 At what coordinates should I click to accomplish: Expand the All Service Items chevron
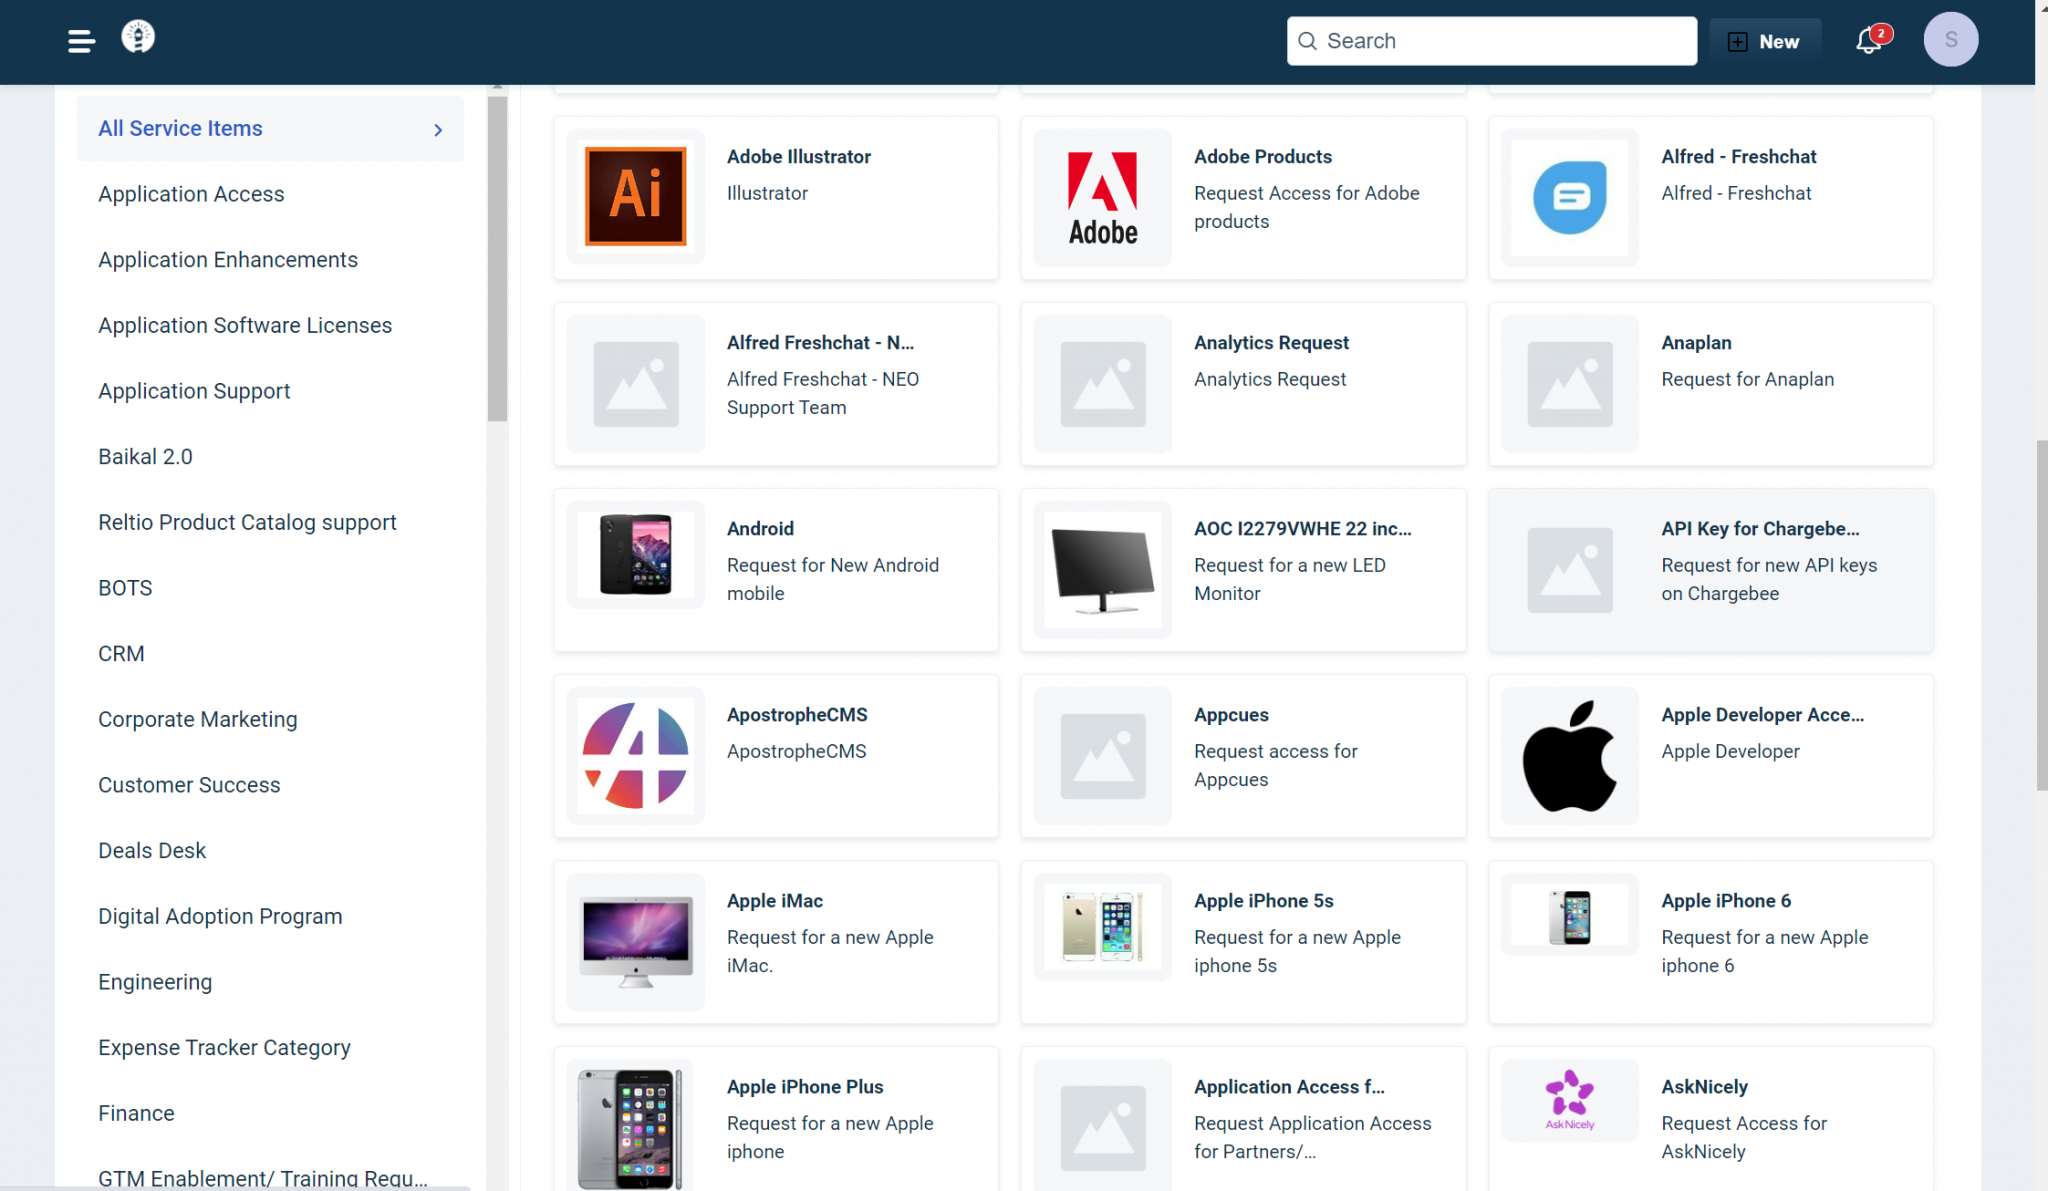(x=437, y=130)
